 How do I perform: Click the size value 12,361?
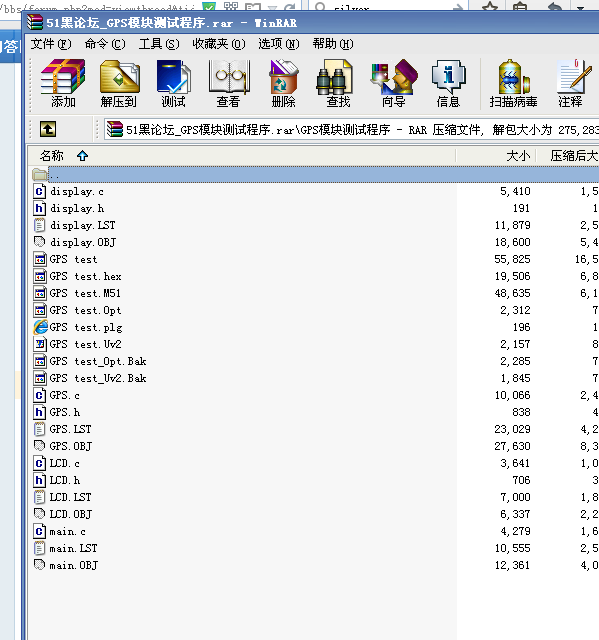pyautogui.click(x=512, y=566)
